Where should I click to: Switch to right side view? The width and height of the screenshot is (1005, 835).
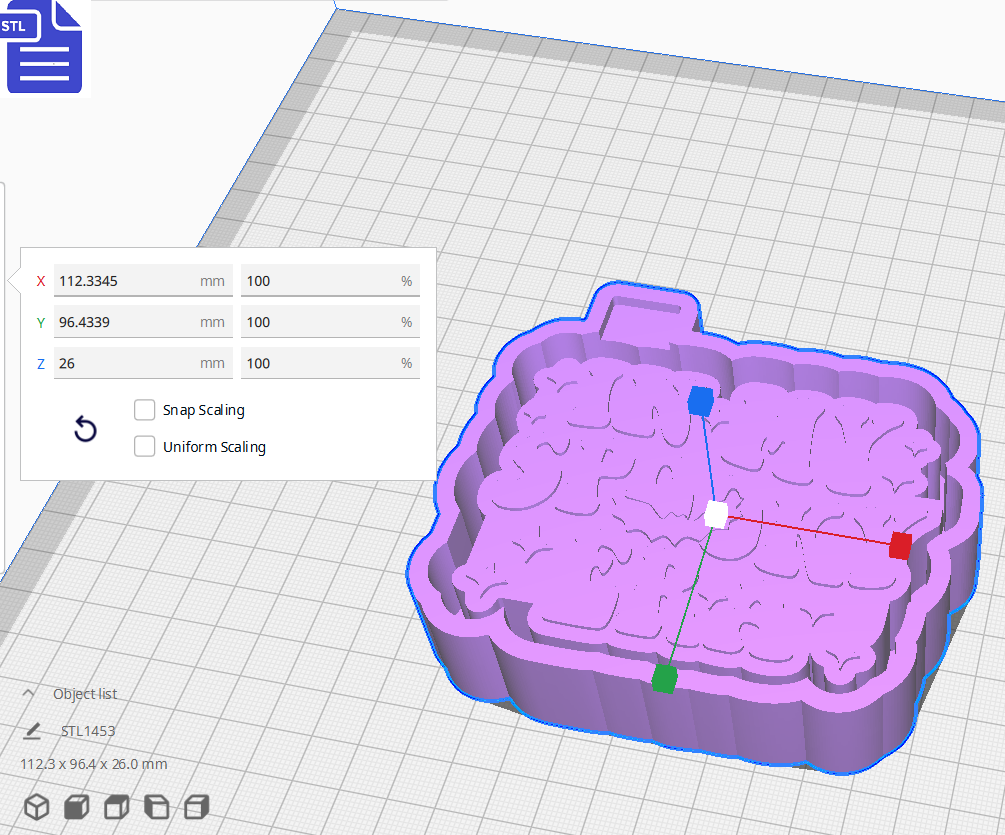tap(196, 807)
